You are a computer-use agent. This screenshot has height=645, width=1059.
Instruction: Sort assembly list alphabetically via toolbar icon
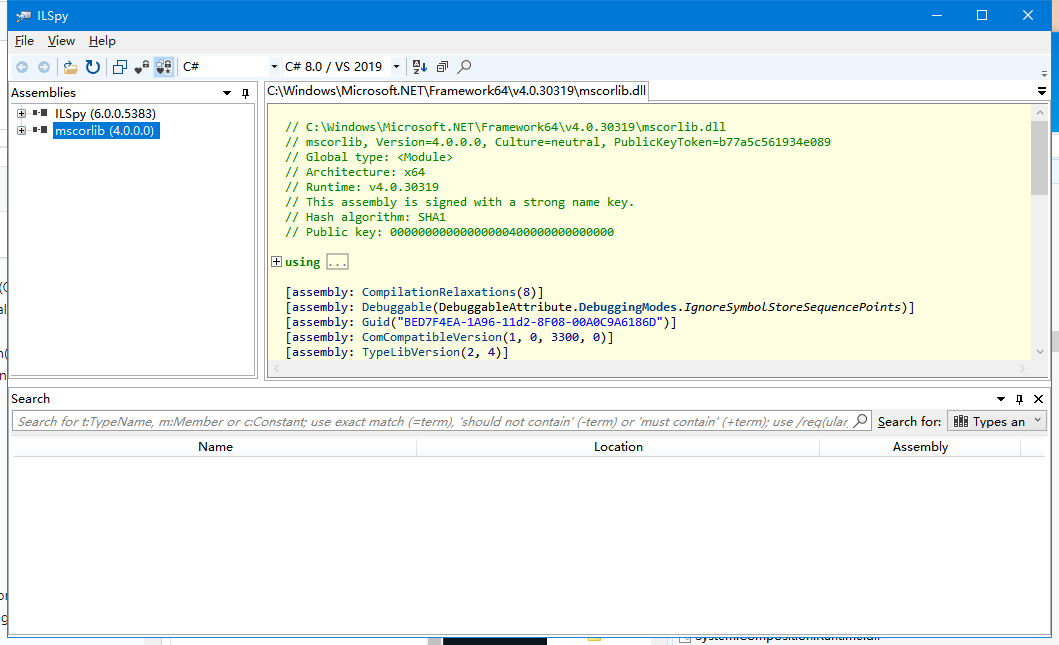pyautogui.click(x=419, y=67)
